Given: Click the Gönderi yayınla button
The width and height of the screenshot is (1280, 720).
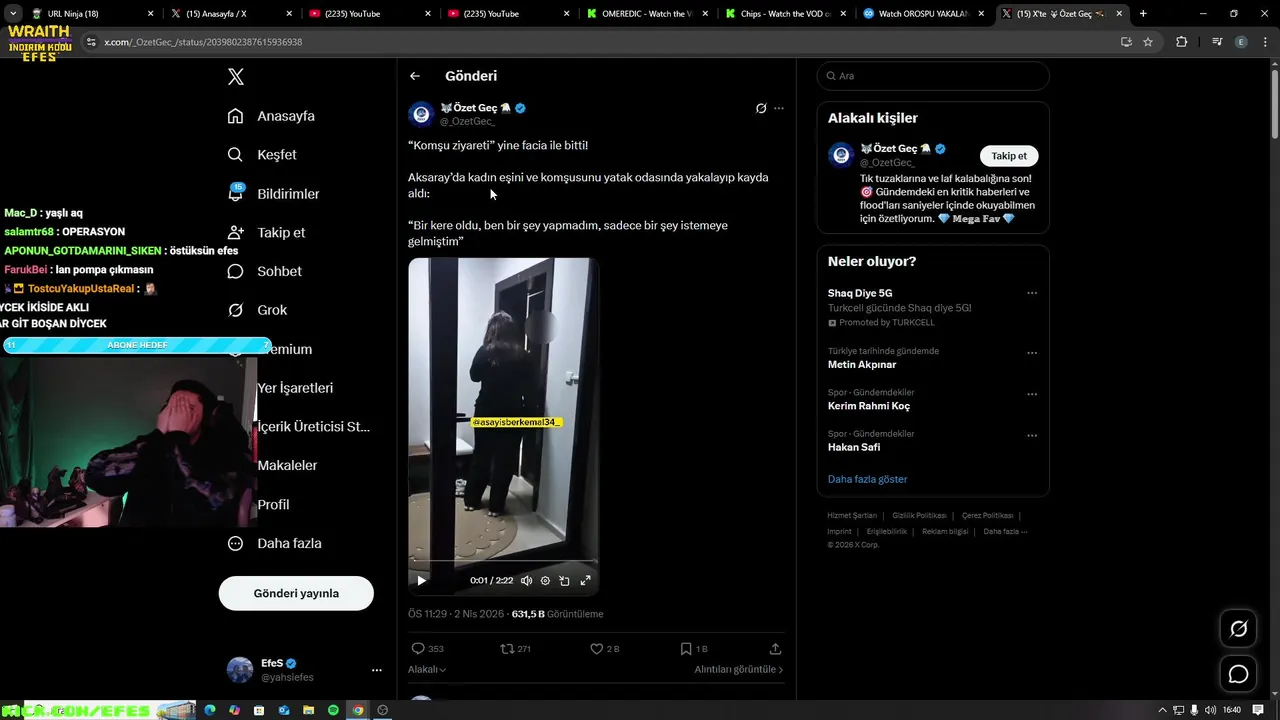Looking at the screenshot, I should pyautogui.click(x=296, y=593).
